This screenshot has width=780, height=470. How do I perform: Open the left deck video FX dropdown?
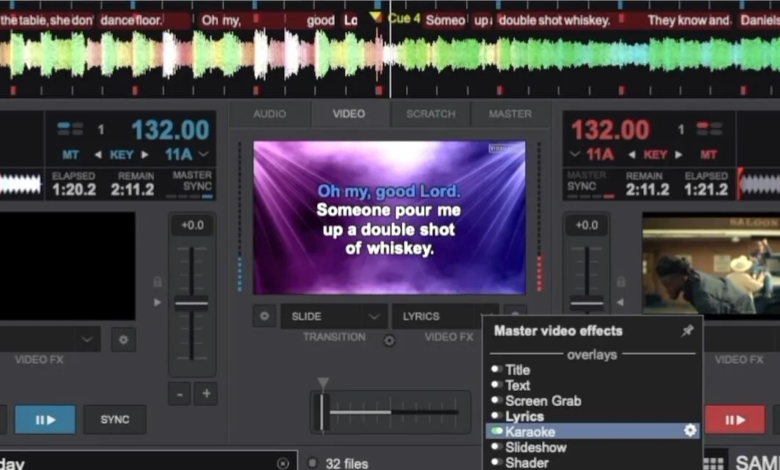click(50, 339)
